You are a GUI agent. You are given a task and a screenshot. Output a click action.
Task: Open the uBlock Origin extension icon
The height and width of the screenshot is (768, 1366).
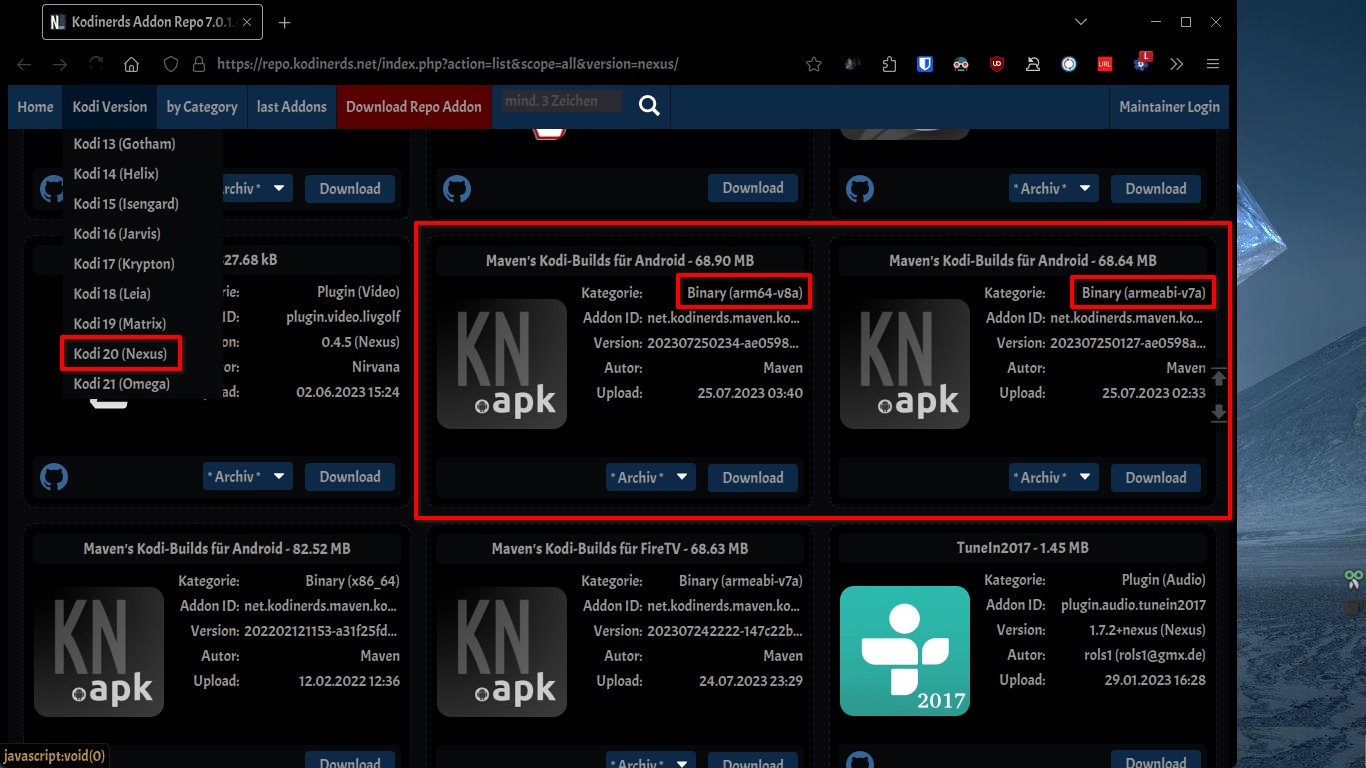(x=996, y=64)
